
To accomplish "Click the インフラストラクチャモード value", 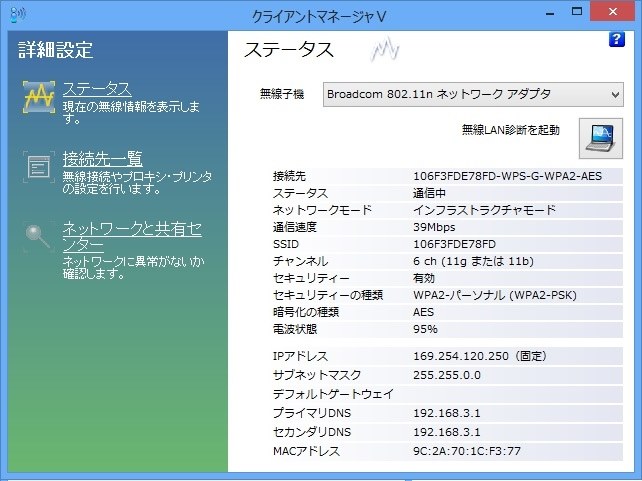I will point(484,210).
